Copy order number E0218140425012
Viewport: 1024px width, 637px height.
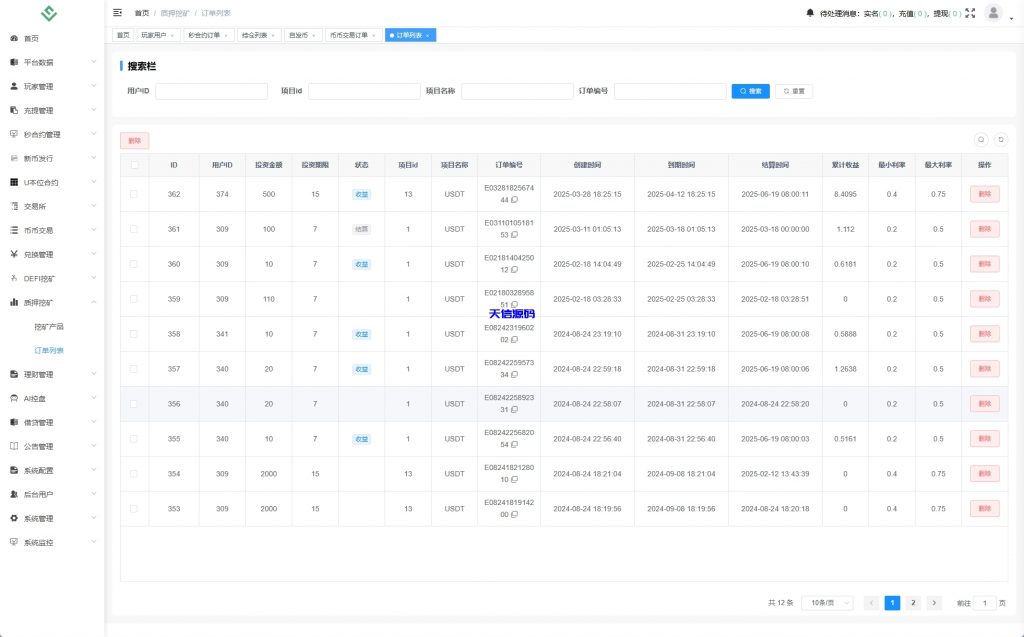tap(515, 270)
